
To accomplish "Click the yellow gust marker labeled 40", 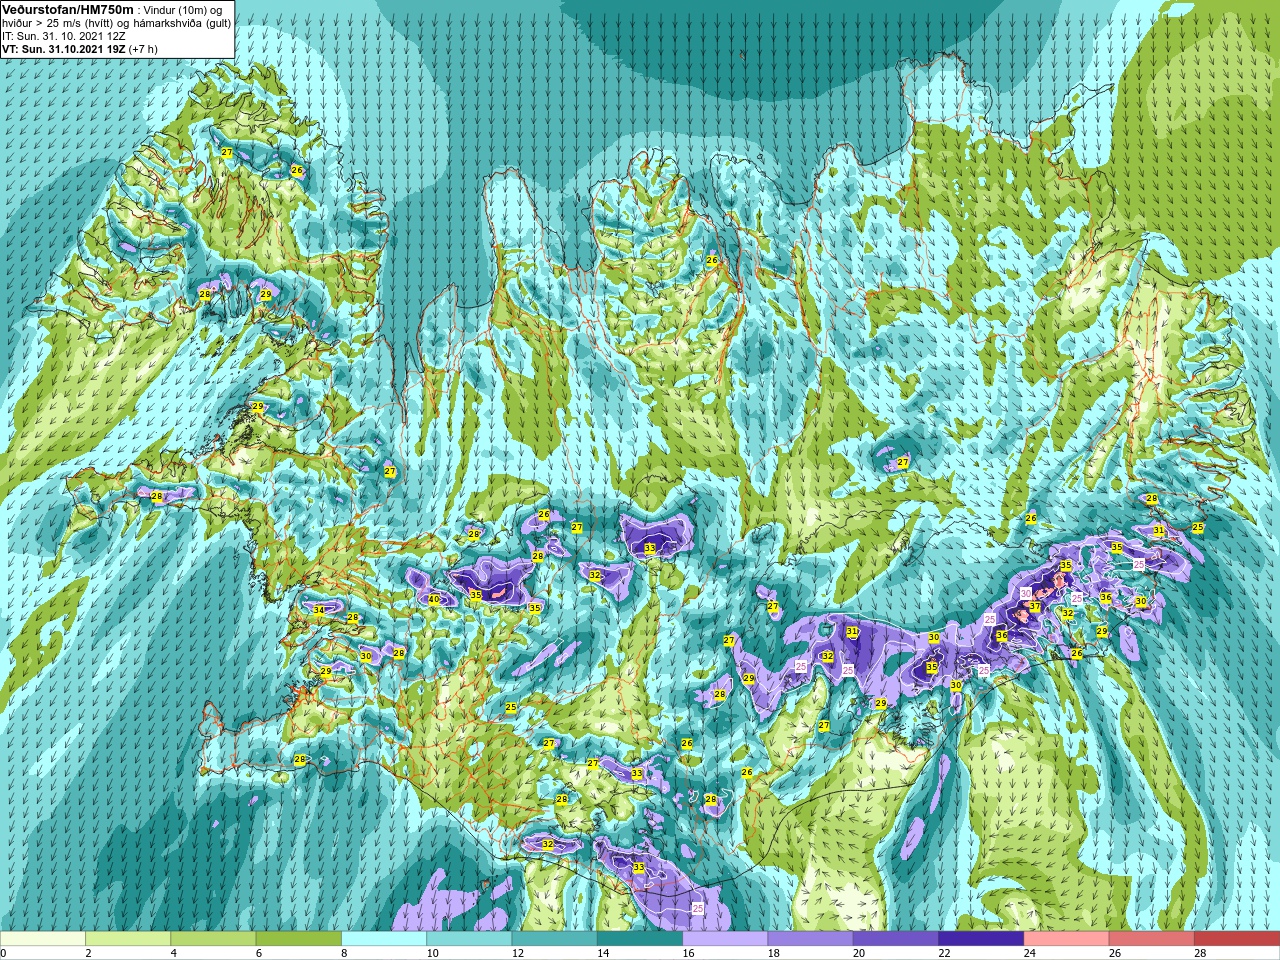I will 434,599.
